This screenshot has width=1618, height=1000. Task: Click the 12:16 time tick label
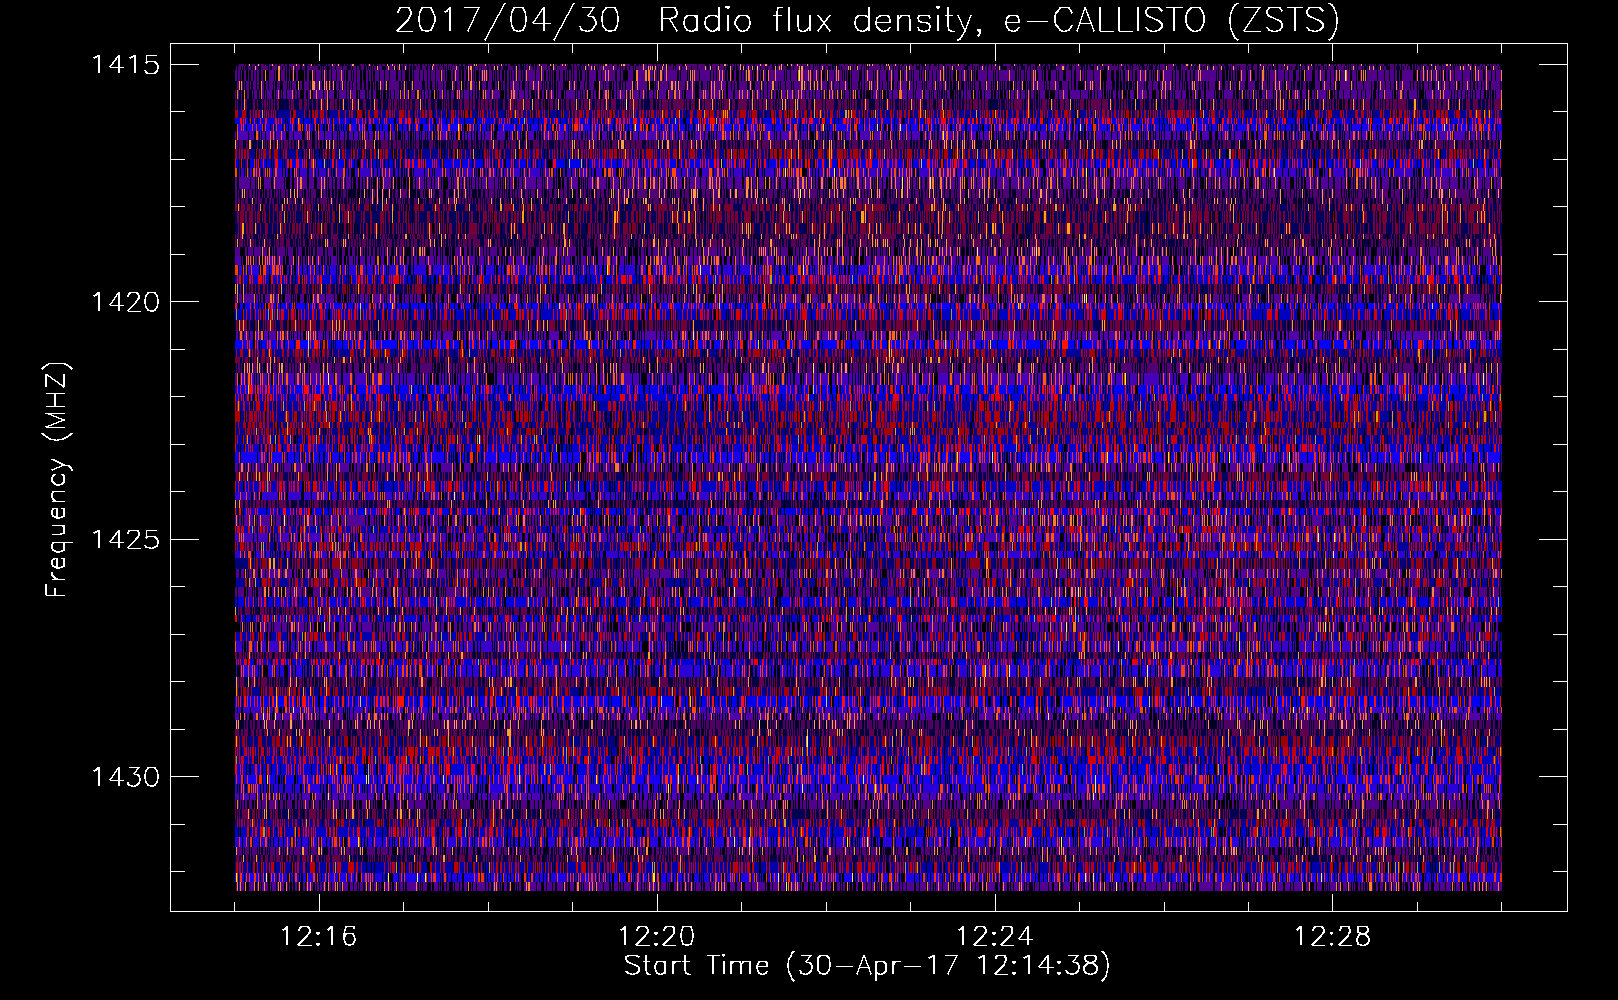[x=319, y=937]
